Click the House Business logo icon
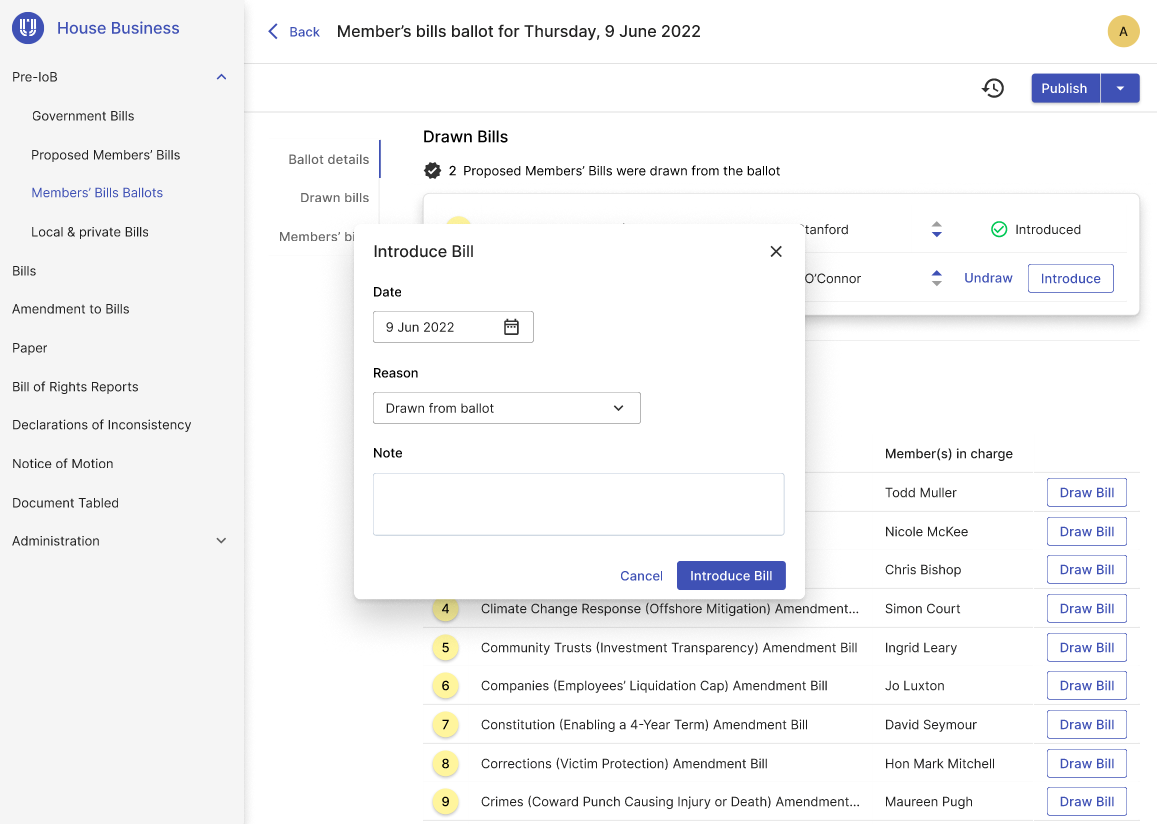1157x824 pixels. point(28,28)
